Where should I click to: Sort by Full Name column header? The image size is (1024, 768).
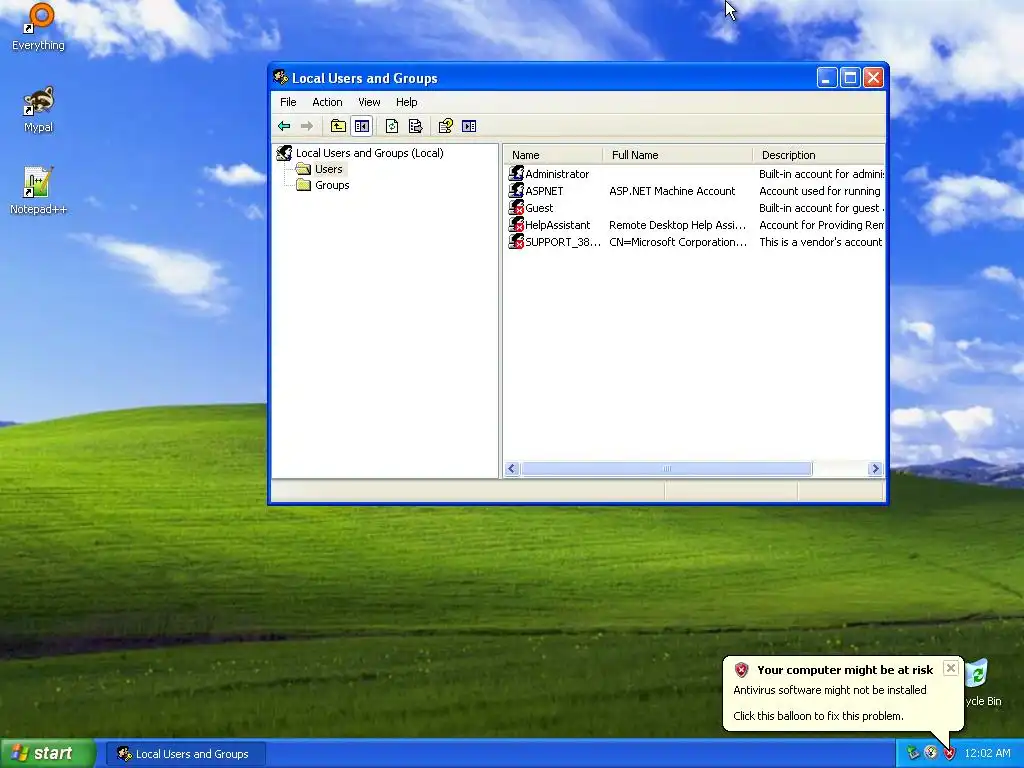coord(678,155)
